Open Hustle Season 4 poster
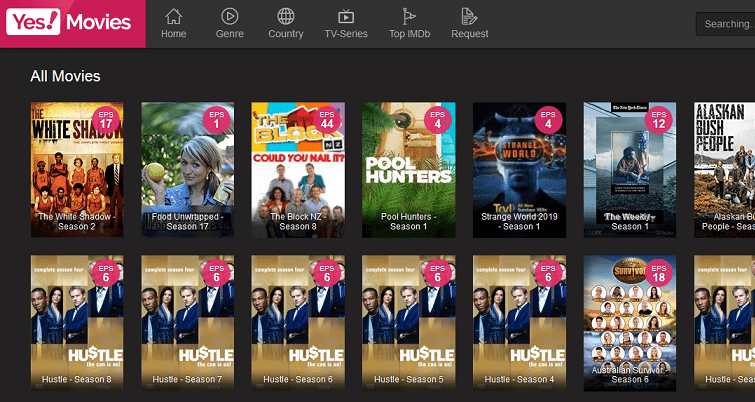 pyautogui.click(x=520, y=323)
